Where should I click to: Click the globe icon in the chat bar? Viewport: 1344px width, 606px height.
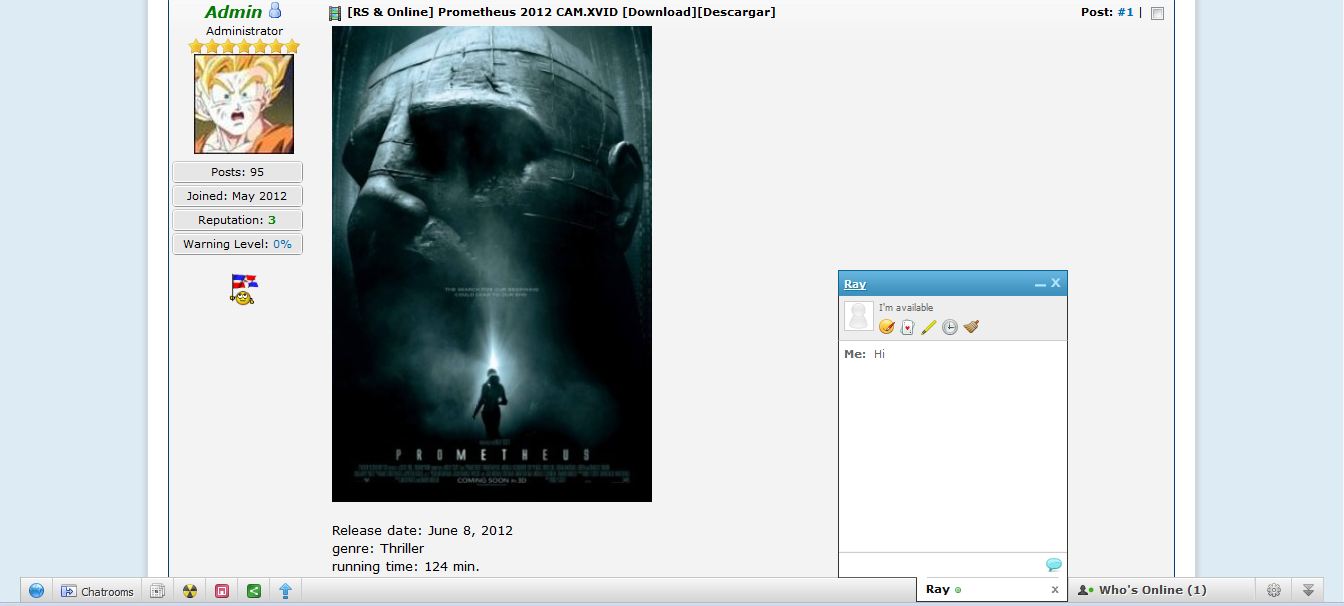[x=37, y=591]
